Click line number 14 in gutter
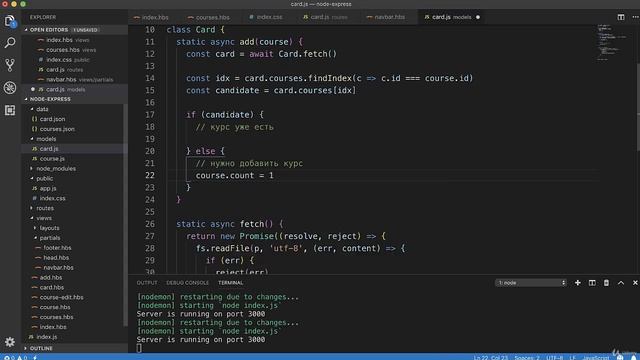This screenshot has width=640, height=360. click(150, 78)
